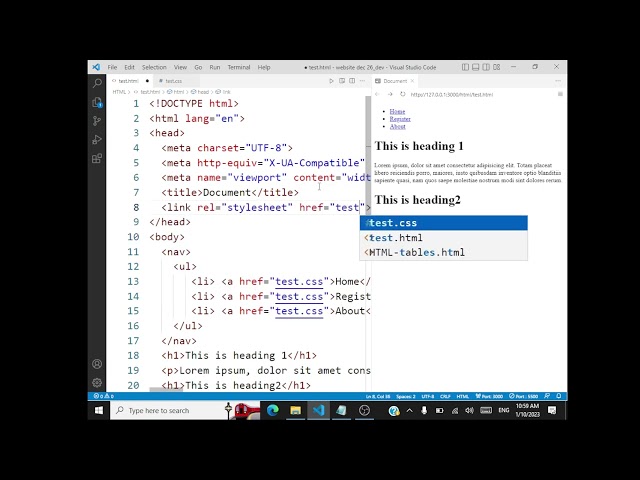This screenshot has height=480, width=640.
Task: Go forward in the preview browser
Action: pyautogui.click(x=390, y=94)
